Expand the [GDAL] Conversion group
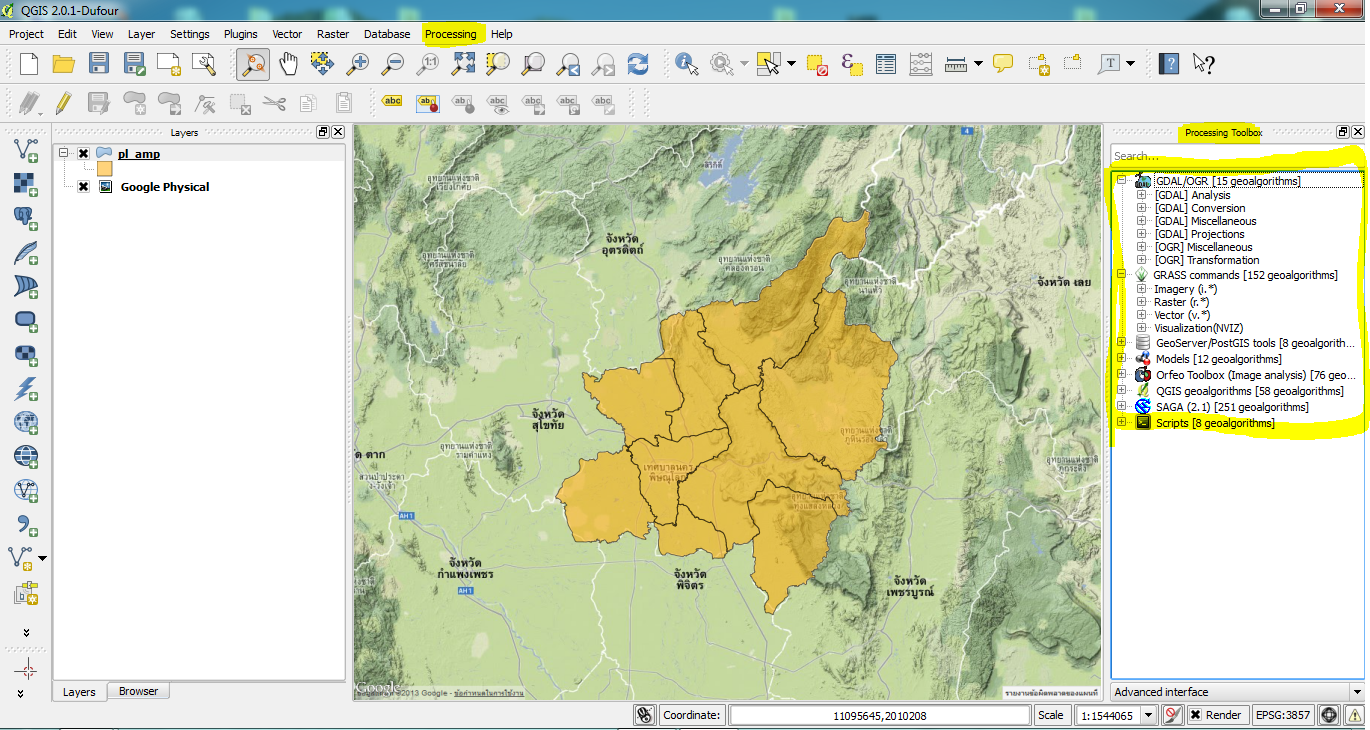The width and height of the screenshot is (1370, 730). click(x=1142, y=208)
